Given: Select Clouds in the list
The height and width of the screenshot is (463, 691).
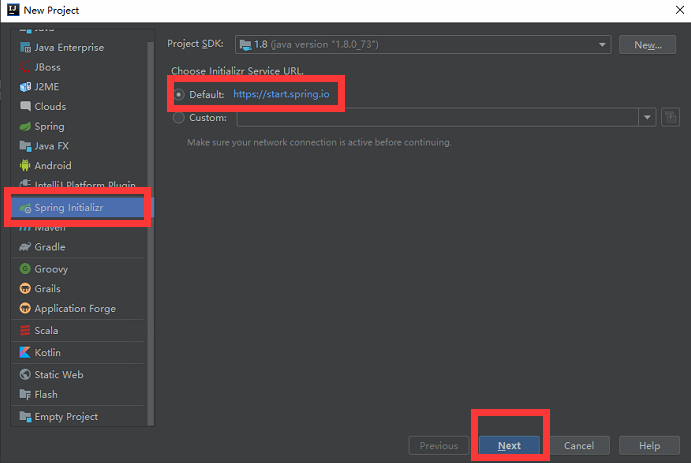Looking at the screenshot, I should tap(78, 106).
